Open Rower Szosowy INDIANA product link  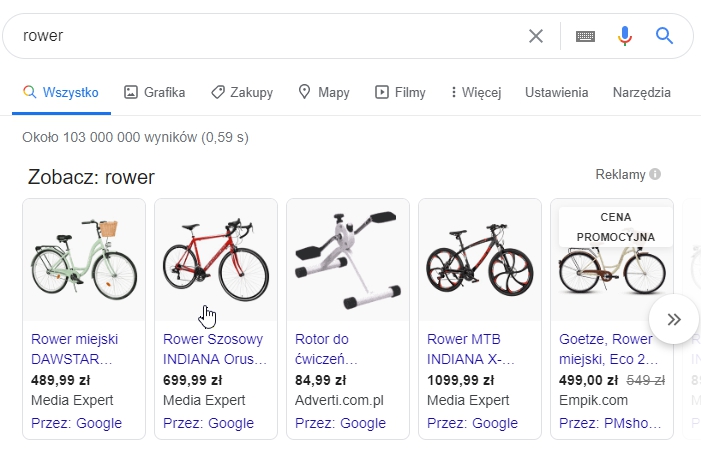(215, 349)
